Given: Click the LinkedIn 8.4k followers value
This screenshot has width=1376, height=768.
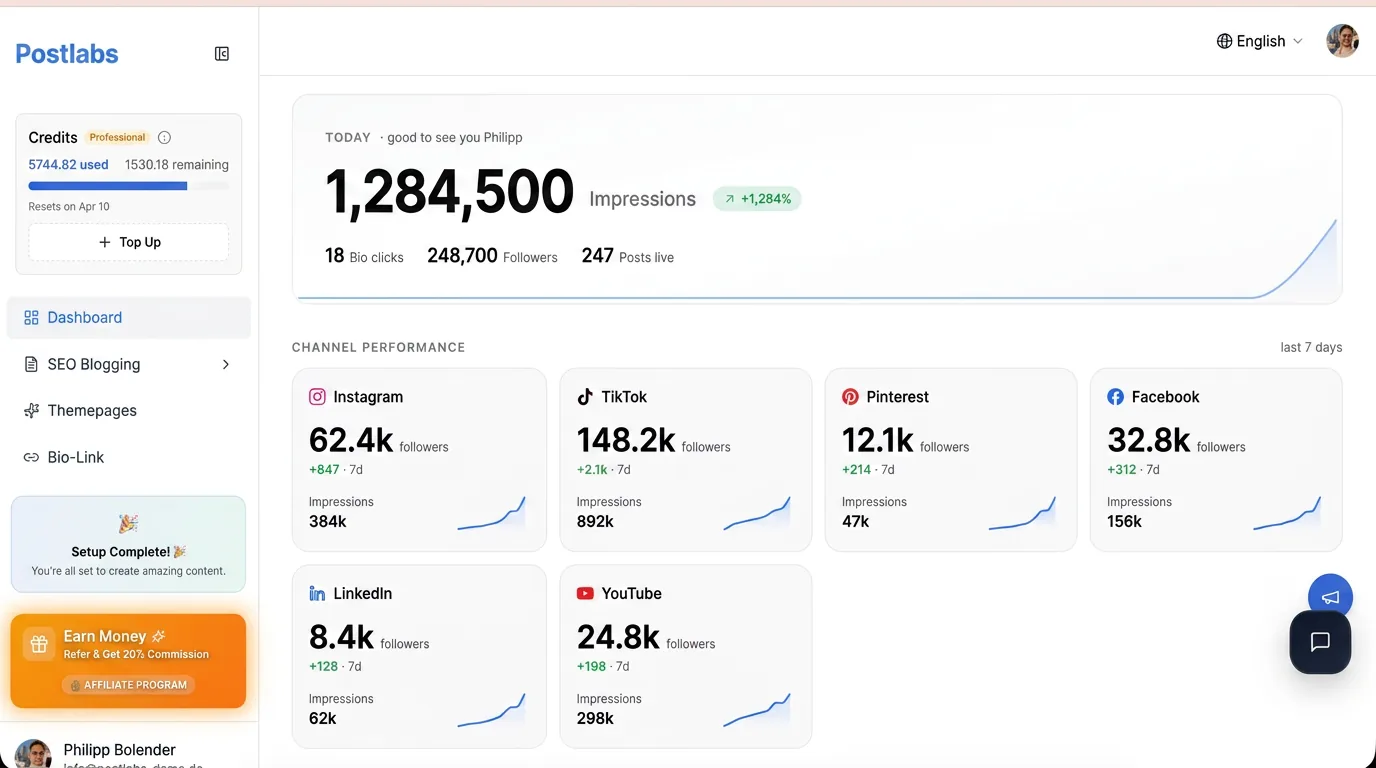Looking at the screenshot, I should tap(341, 637).
